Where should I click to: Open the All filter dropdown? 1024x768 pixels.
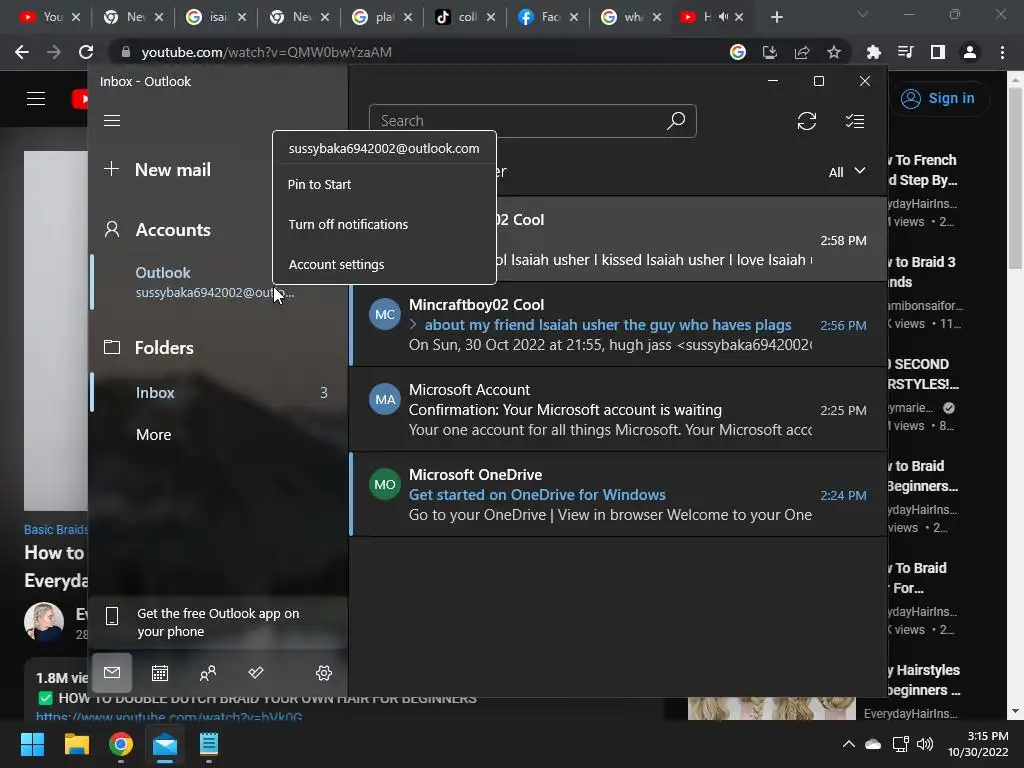(847, 172)
